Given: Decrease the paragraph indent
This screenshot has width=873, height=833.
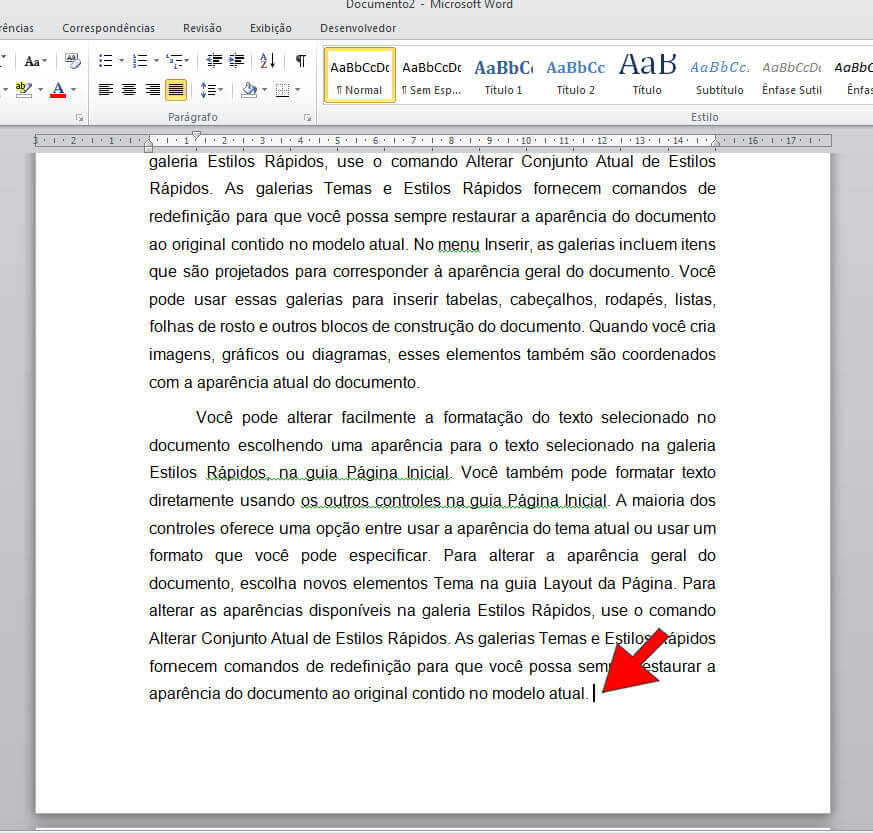Looking at the screenshot, I should pos(213,61).
